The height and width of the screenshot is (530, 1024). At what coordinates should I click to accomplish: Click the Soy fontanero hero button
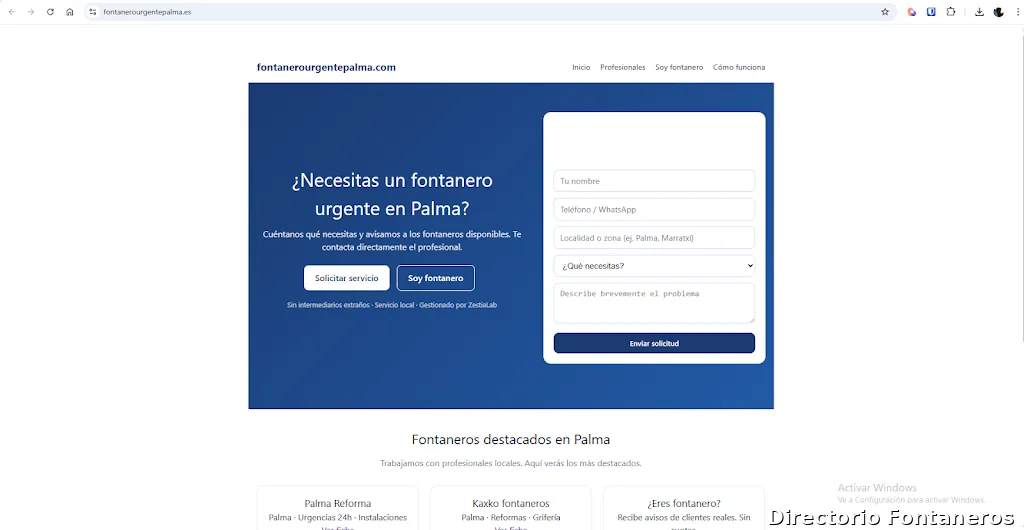pyautogui.click(x=436, y=278)
